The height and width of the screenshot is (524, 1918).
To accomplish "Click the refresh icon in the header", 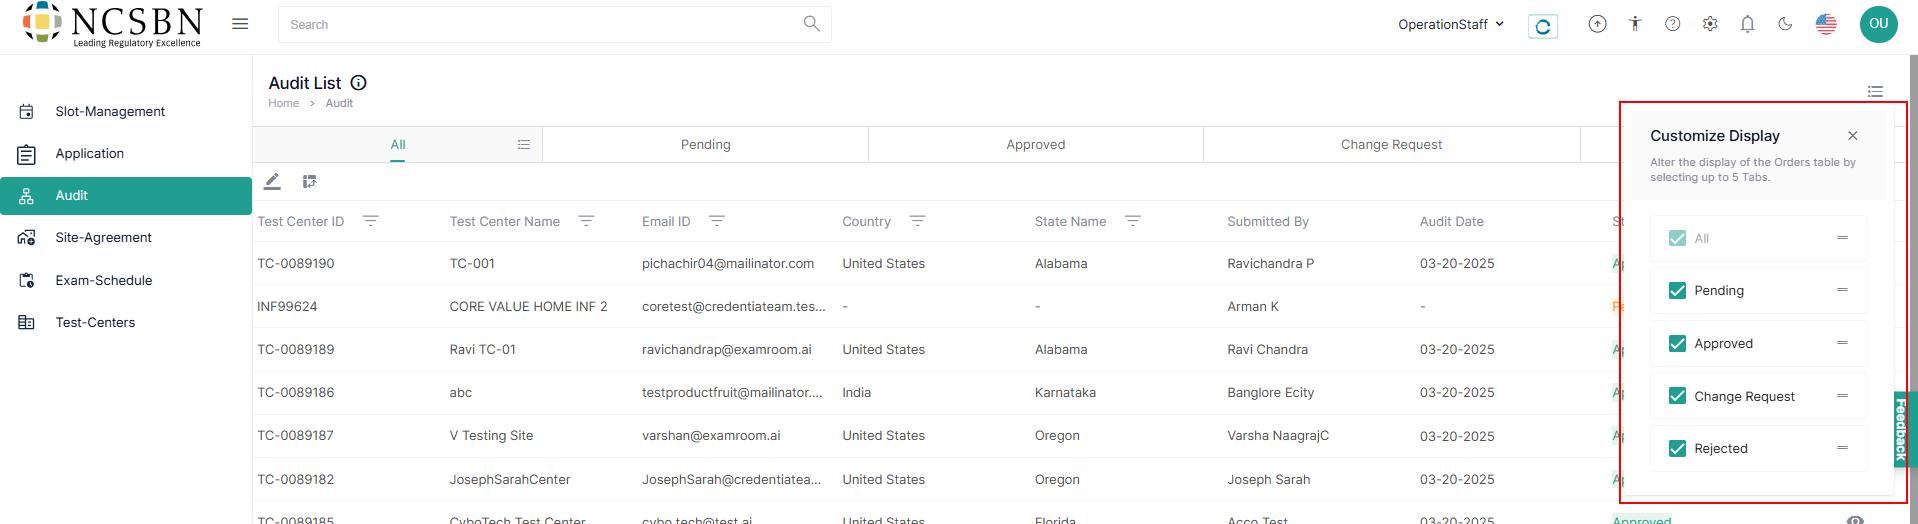I will coord(1542,26).
